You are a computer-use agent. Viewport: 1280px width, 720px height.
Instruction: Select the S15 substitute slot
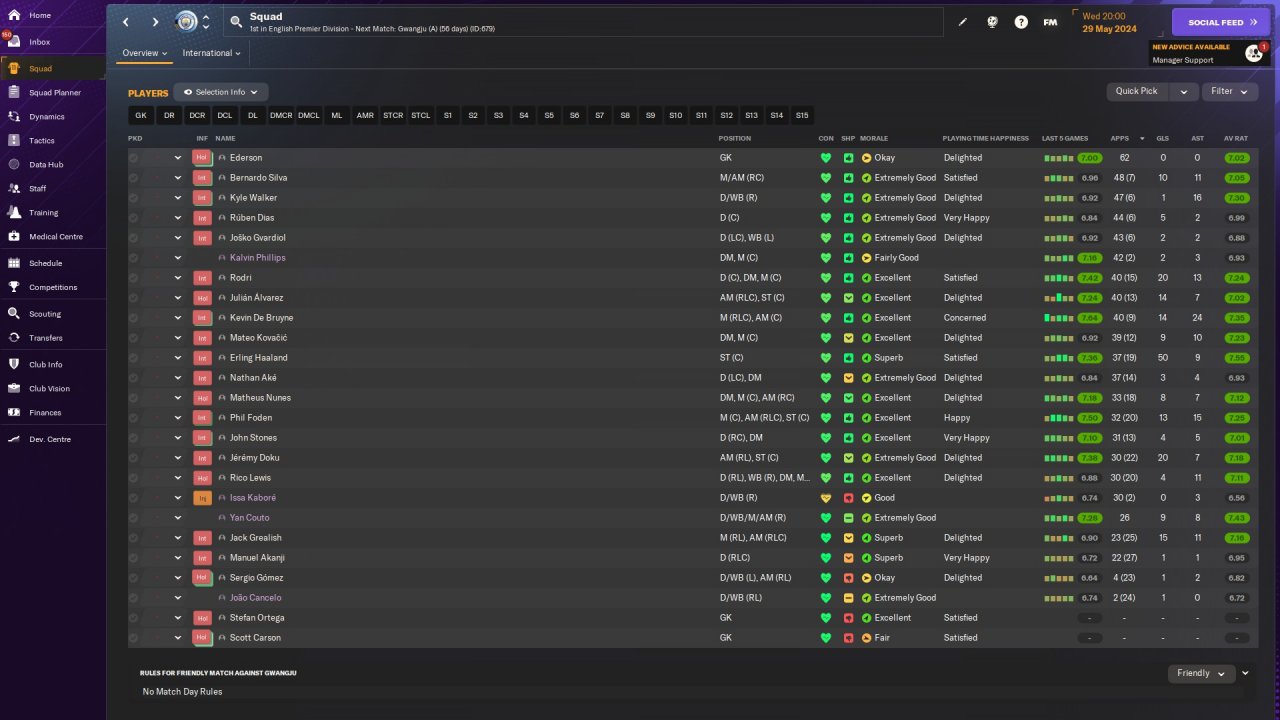tap(802, 116)
